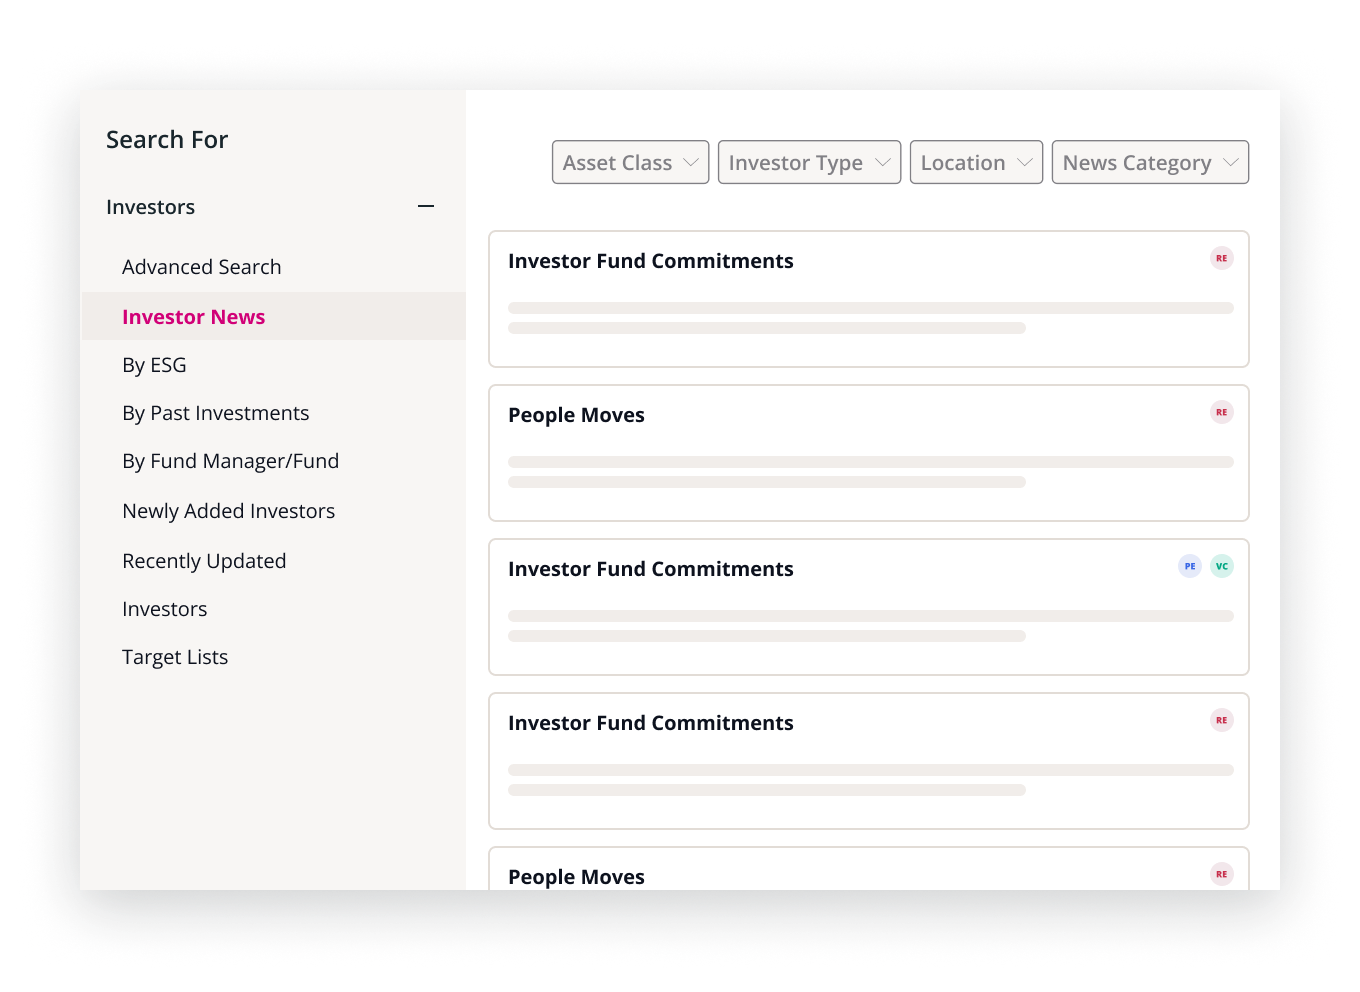The height and width of the screenshot is (992, 1360).
Task: Click the RE badge on the fourth Investor Fund Commitments card
Action: (1221, 720)
